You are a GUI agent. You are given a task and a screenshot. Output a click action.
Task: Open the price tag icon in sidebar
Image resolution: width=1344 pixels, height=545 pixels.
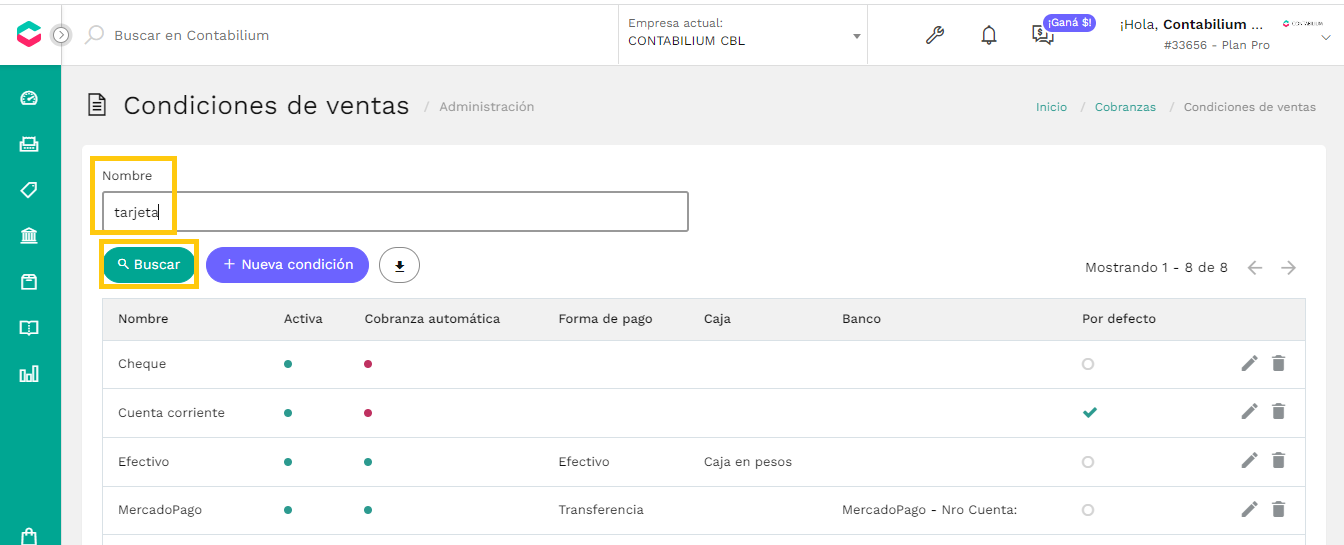point(29,190)
